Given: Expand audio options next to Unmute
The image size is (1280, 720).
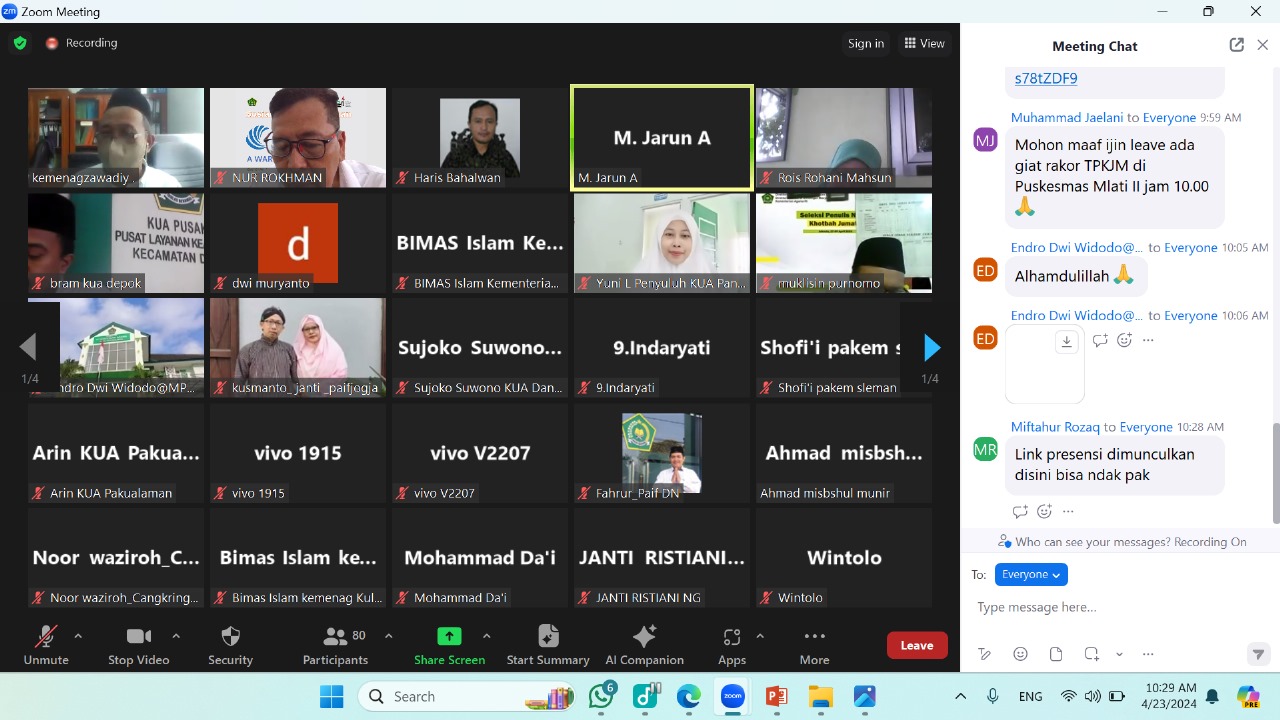Looking at the screenshot, I should click(x=78, y=636).
